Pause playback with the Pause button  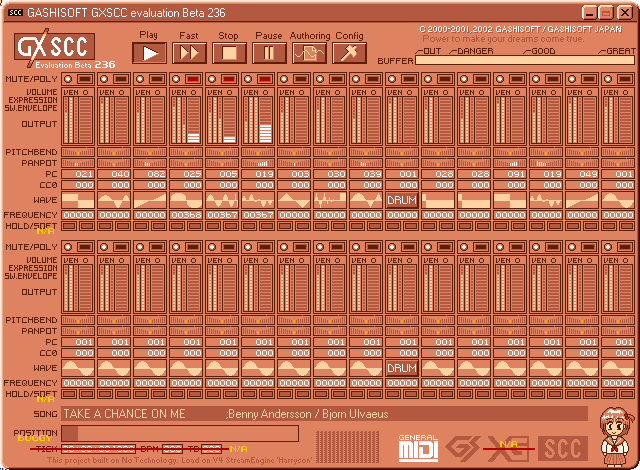point(269,53)
